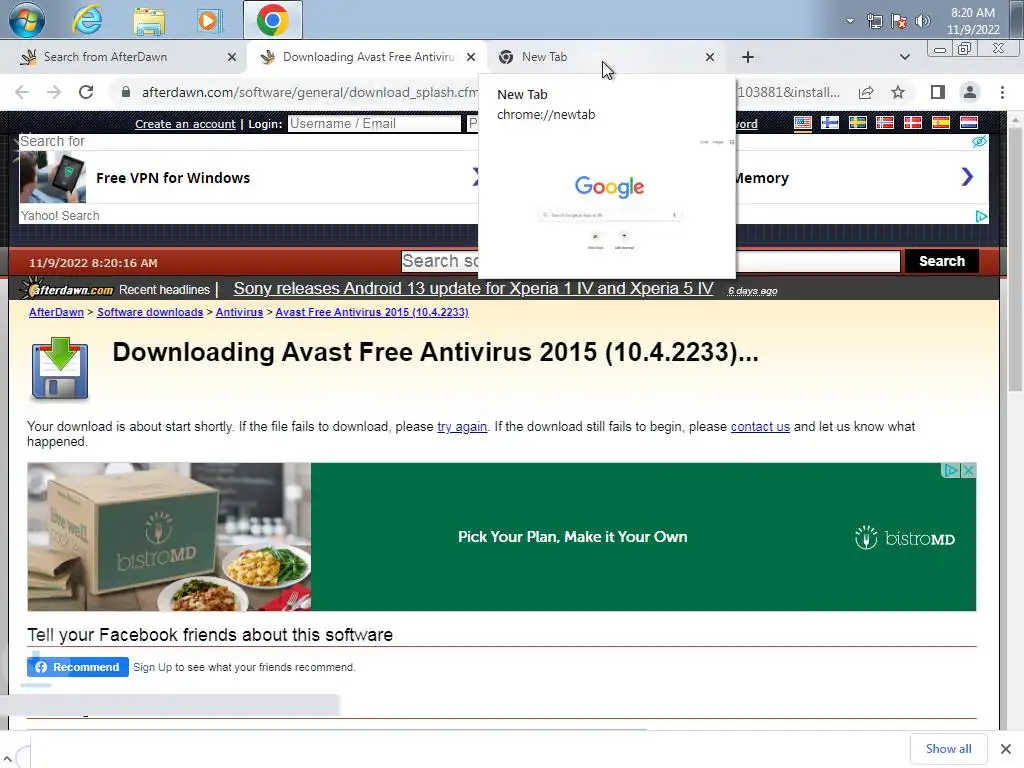Image resolution: width=1024 pixels, height=768 pixels.
Task: Focus the site software search field
Action: (650, 261)
